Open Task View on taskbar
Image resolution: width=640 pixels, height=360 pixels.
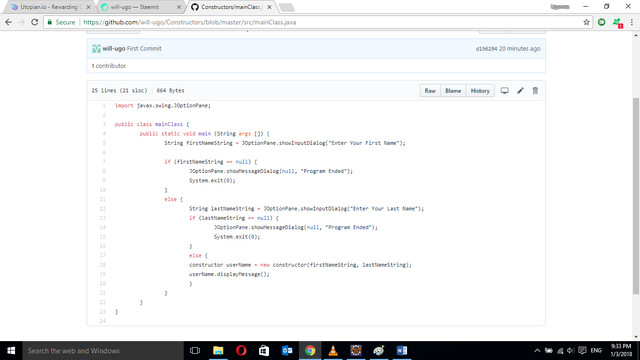(195, 351)
